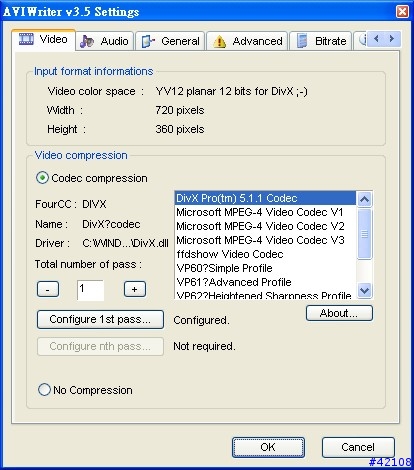Open the Advanced tab

(247, 41)
